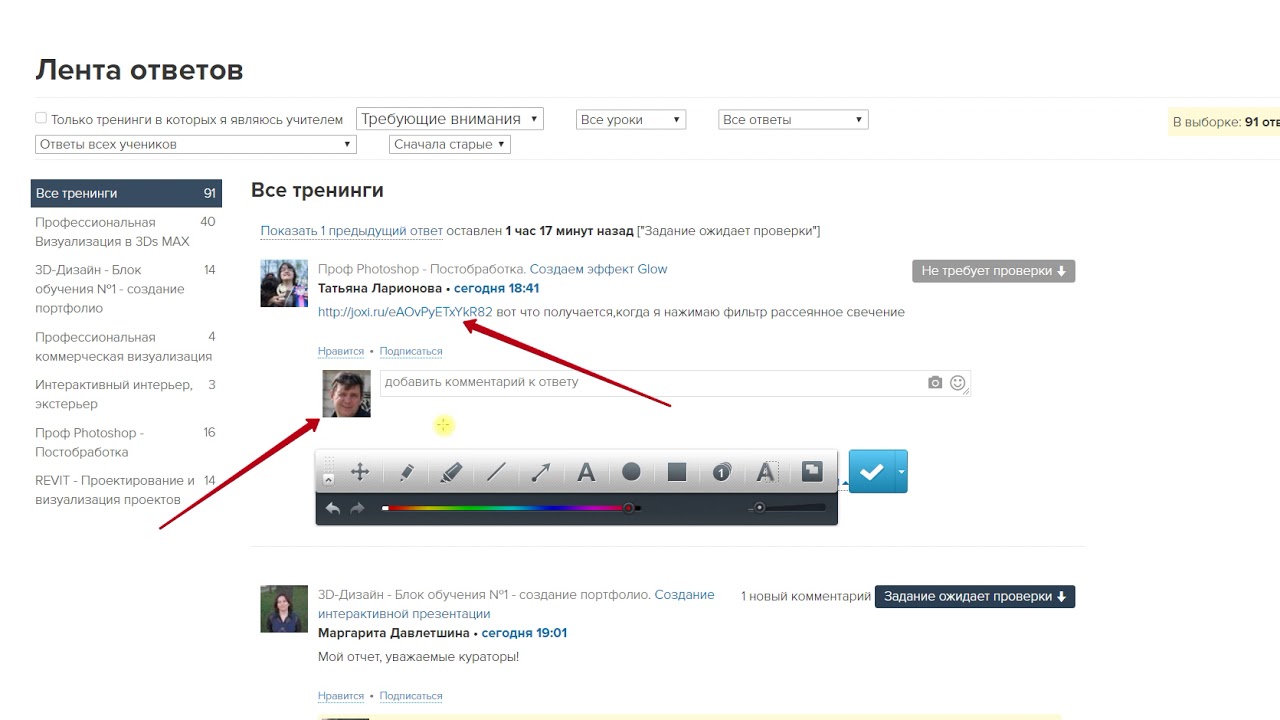The width and height of the screenshot is (1280, 720).
Task: Open 'Ответы всех учеников' dropdown
Action: pyautogui.click(x=196, y=144)
